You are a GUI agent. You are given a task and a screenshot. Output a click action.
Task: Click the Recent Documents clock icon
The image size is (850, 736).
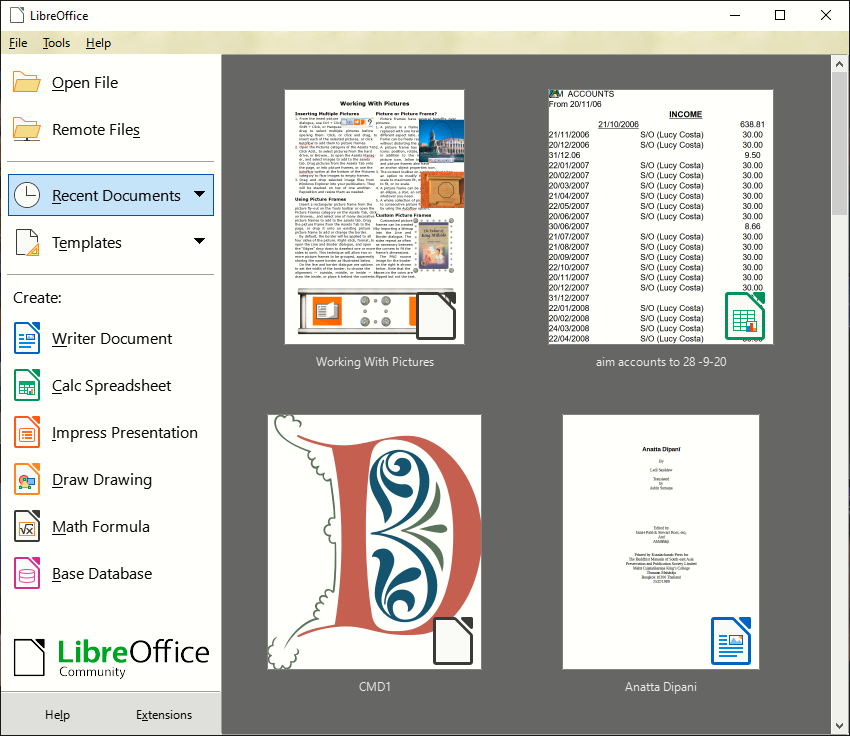(27, 195)
